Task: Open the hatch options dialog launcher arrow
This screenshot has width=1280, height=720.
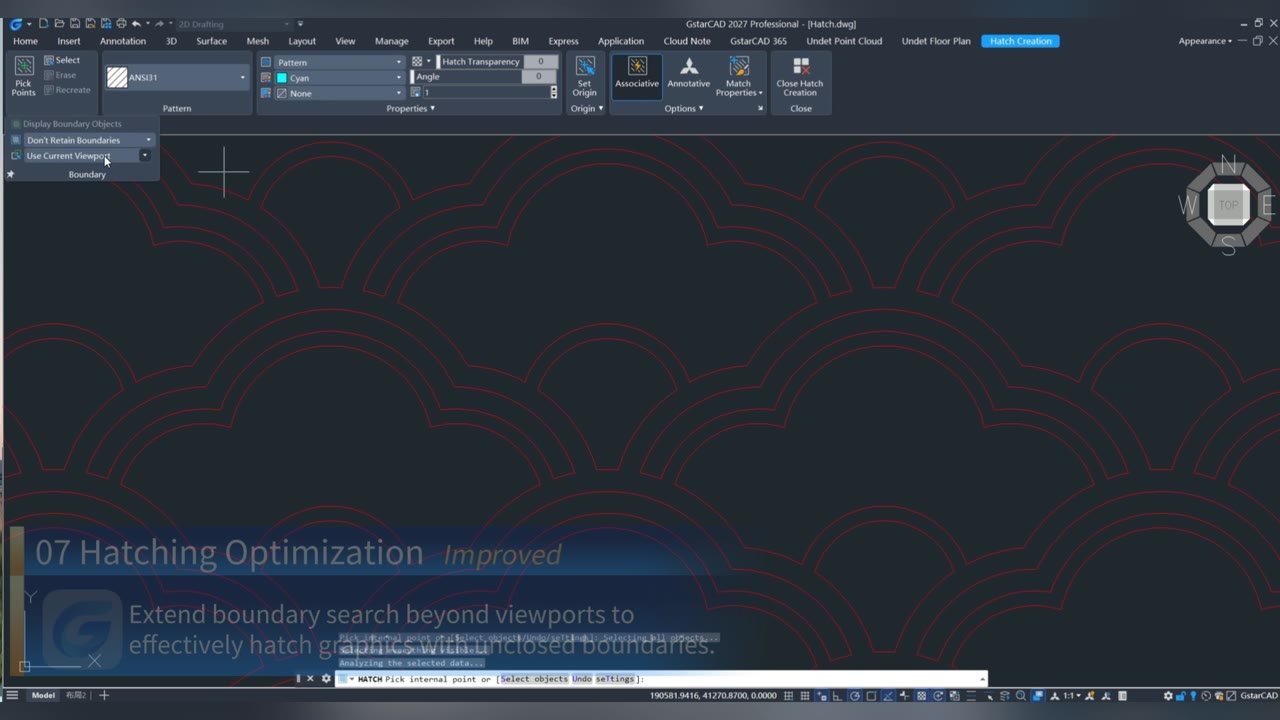Action: coord(760,108)
